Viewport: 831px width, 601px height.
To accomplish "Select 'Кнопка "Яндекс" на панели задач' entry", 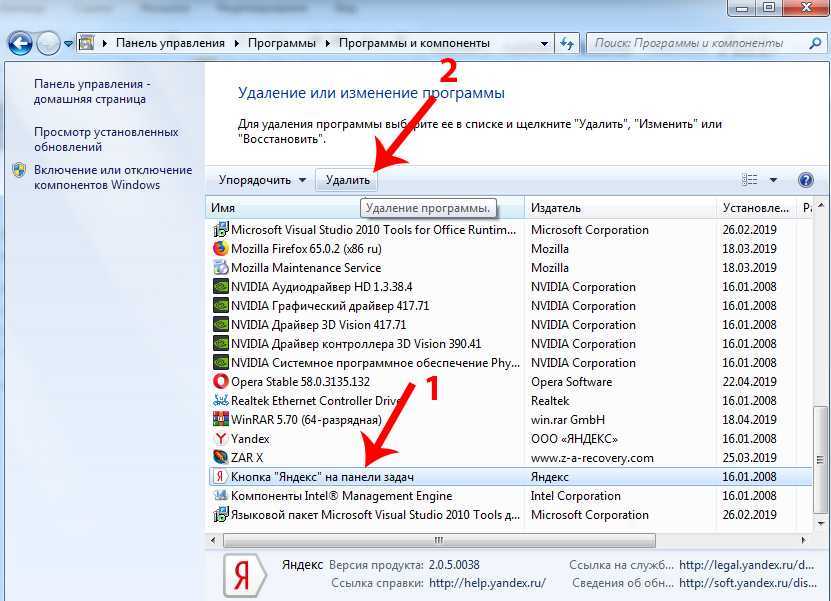I will coord(322,476).
